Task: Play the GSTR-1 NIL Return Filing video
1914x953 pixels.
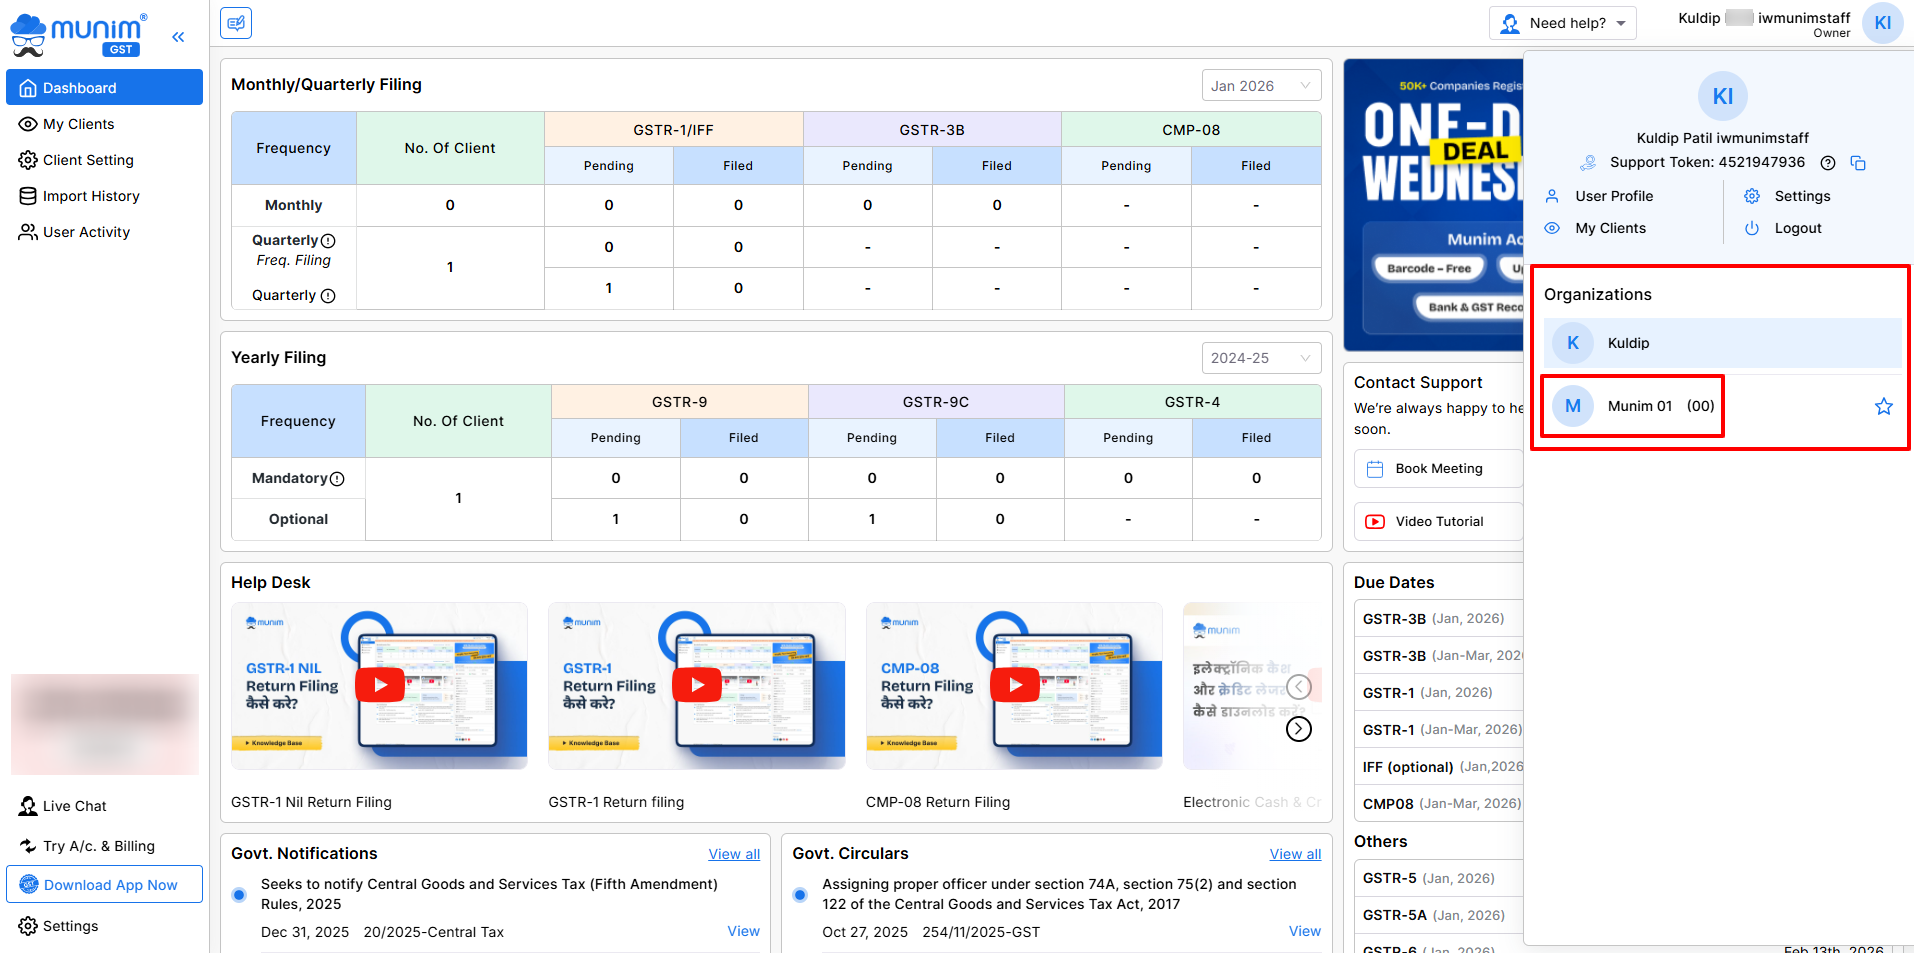Action: tap(380, 685)
